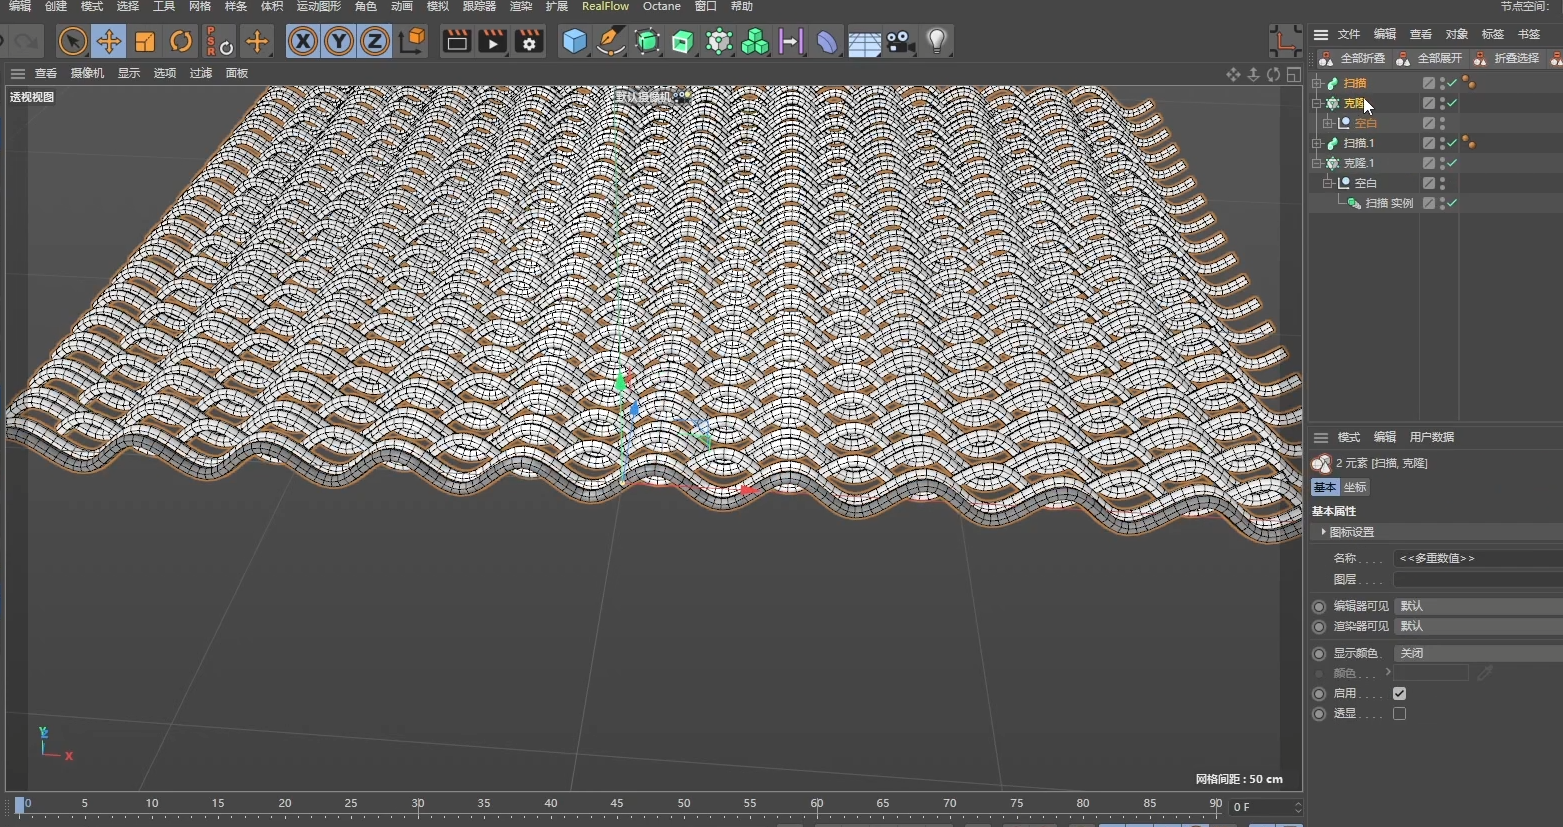This screenshot has width=1563, height=827.
Task: Open the Subdivision Surface generator icon
Action: (648, 41)
